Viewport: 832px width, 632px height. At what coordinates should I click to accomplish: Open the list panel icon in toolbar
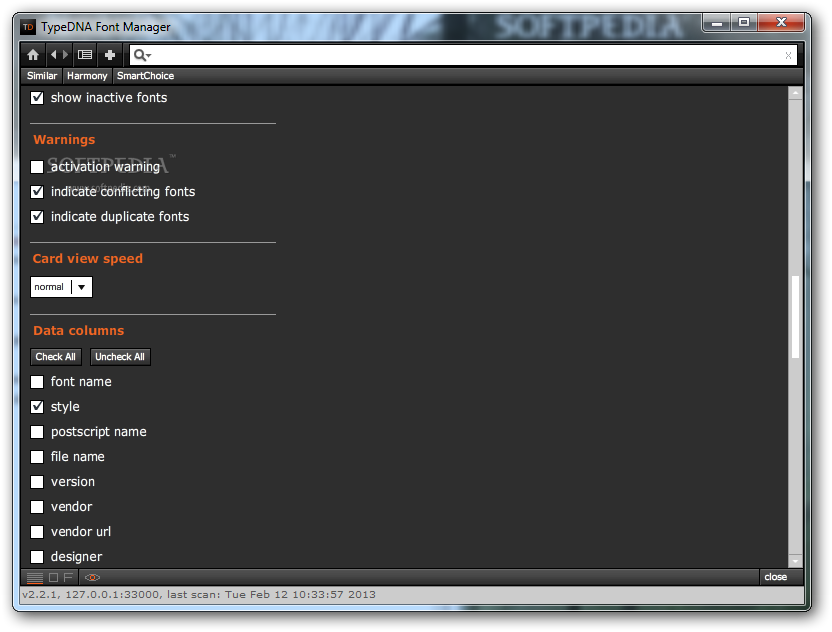point(85,55)
